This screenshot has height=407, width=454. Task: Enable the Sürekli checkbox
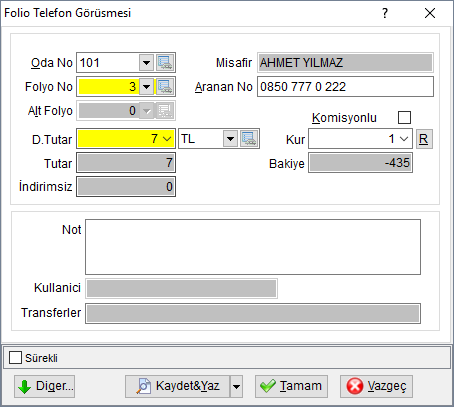pyautogui.click(x=15, y=358)
